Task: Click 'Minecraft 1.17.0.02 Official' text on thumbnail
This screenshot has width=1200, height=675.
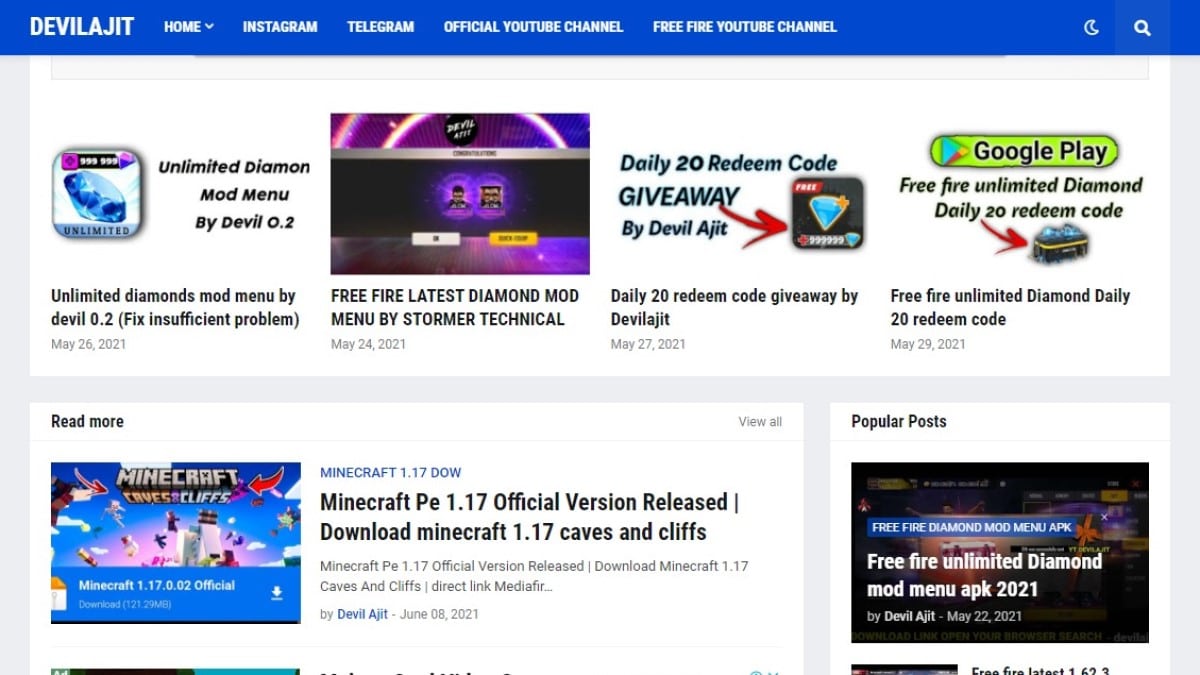Action: coord(157,585)
